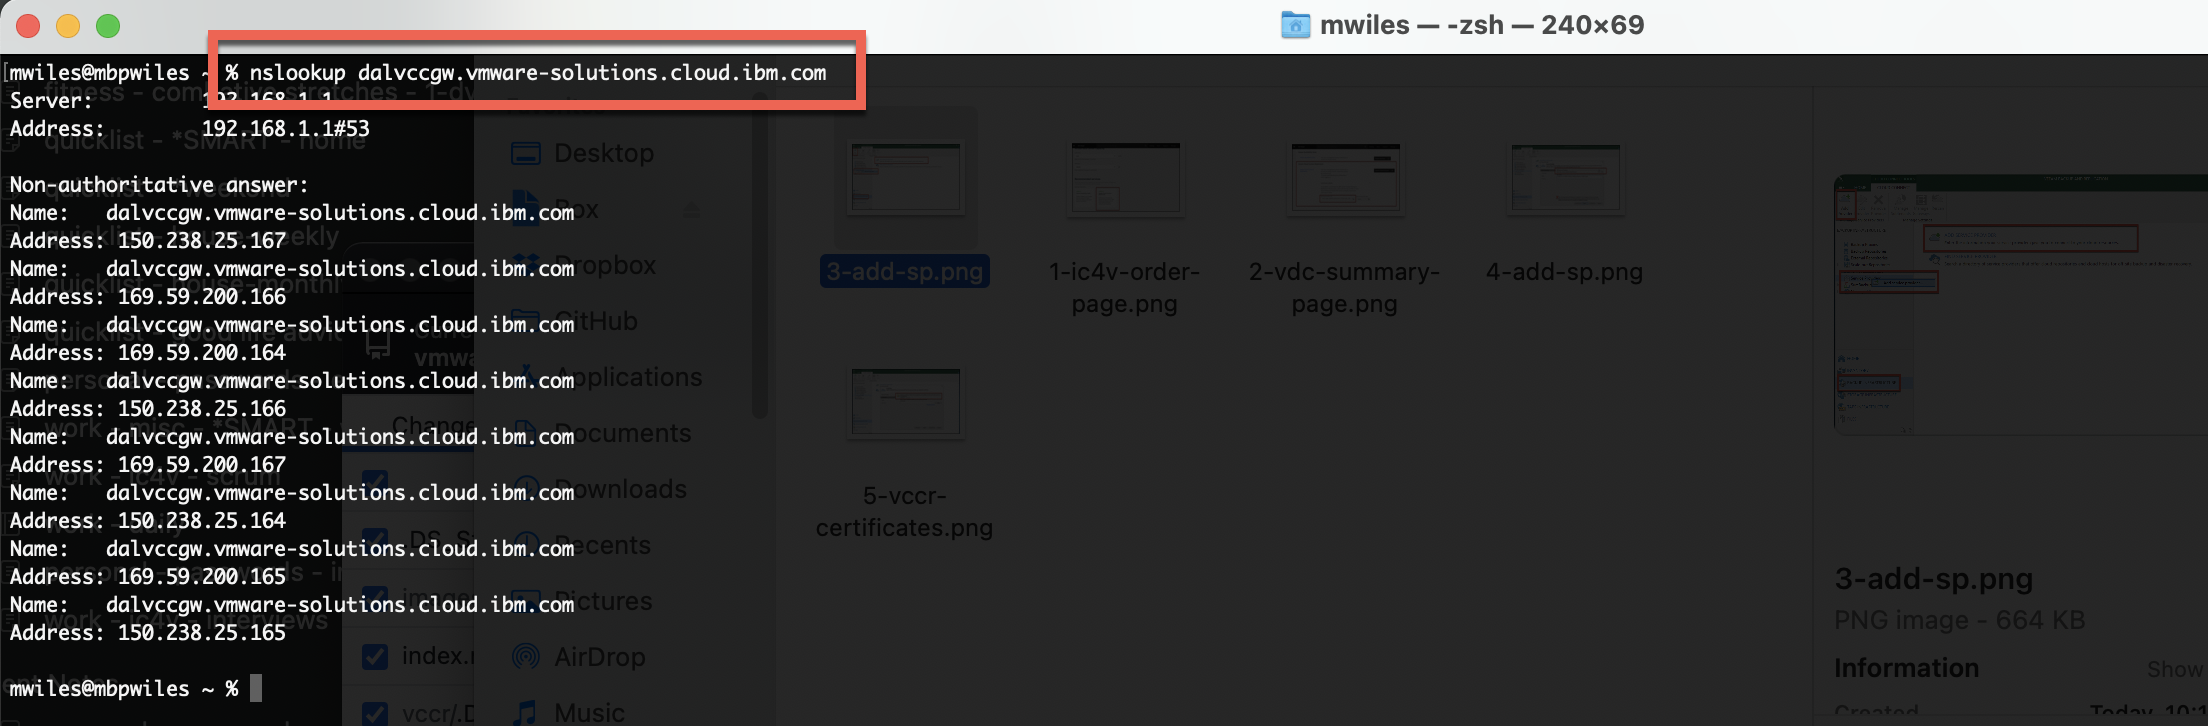2208x726 pixels.
Task: Open Dropbox in the Finder sidebar
Action: pos(606,265)
